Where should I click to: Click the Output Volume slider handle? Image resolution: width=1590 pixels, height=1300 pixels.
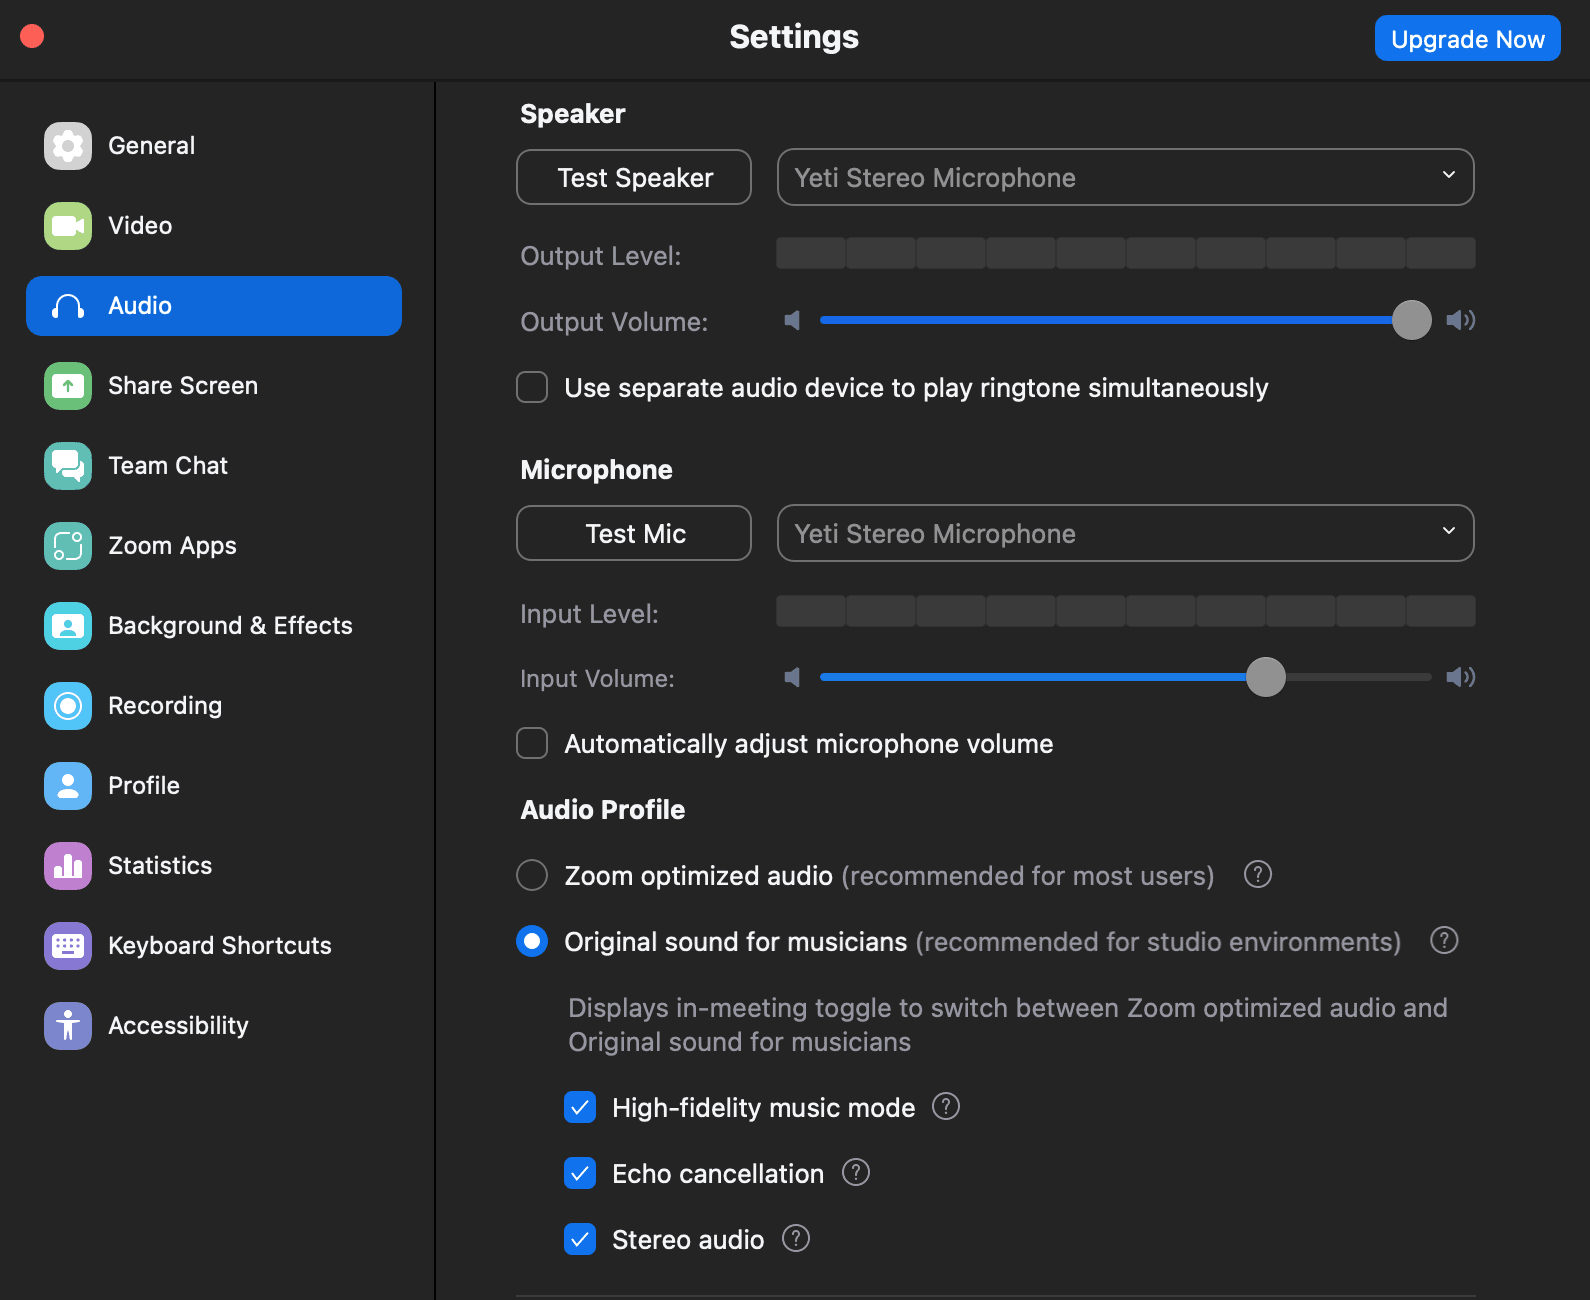[x=1411, y=320]
